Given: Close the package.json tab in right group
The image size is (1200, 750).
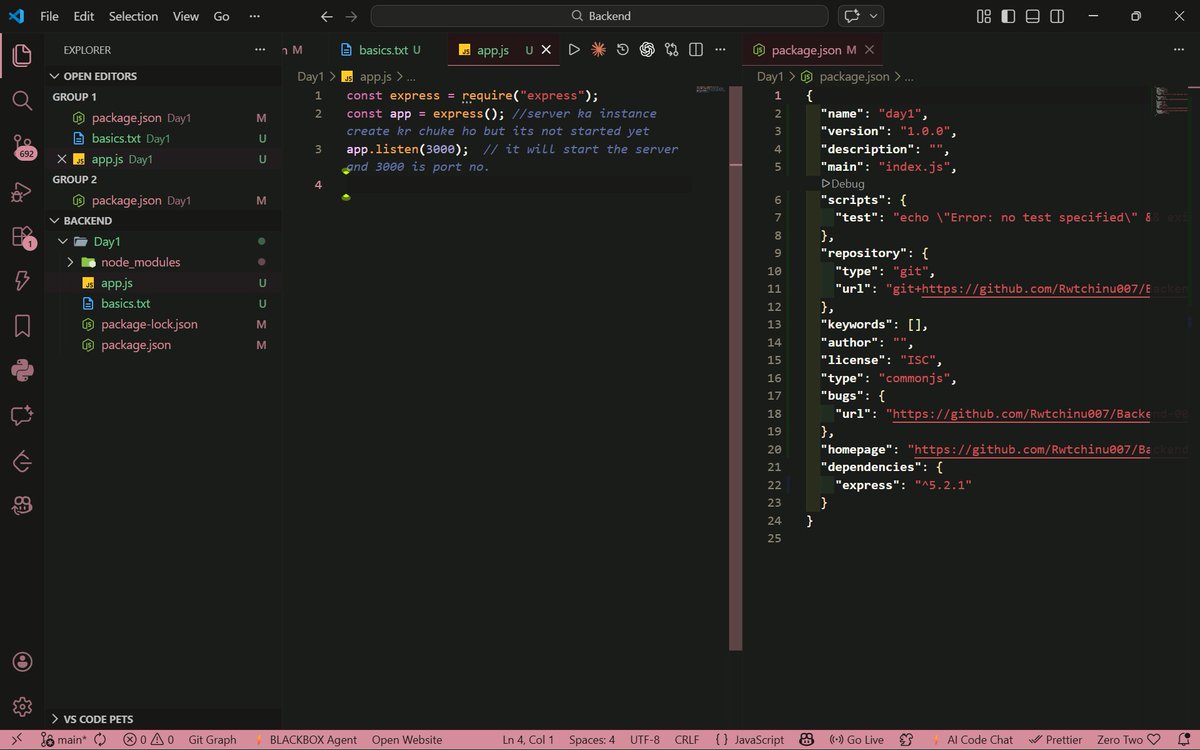Looking at the screenshot, I should [870, 50].
